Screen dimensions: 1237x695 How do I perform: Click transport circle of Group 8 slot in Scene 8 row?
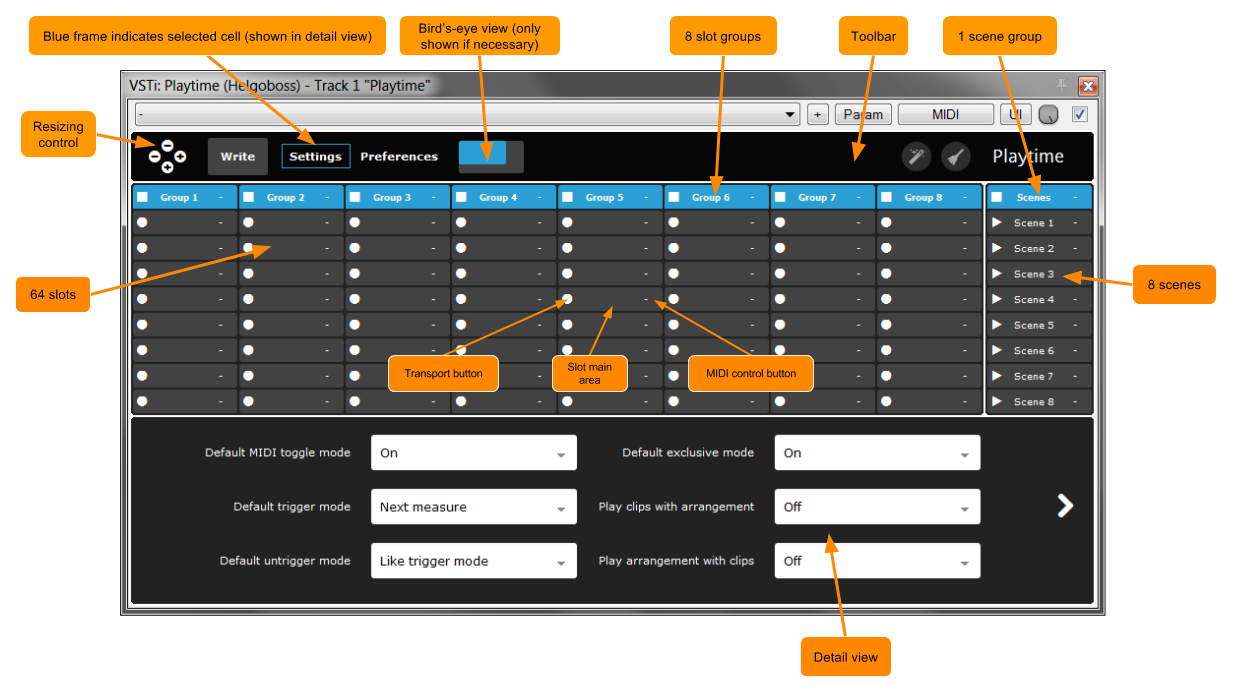tap(886, 401)
